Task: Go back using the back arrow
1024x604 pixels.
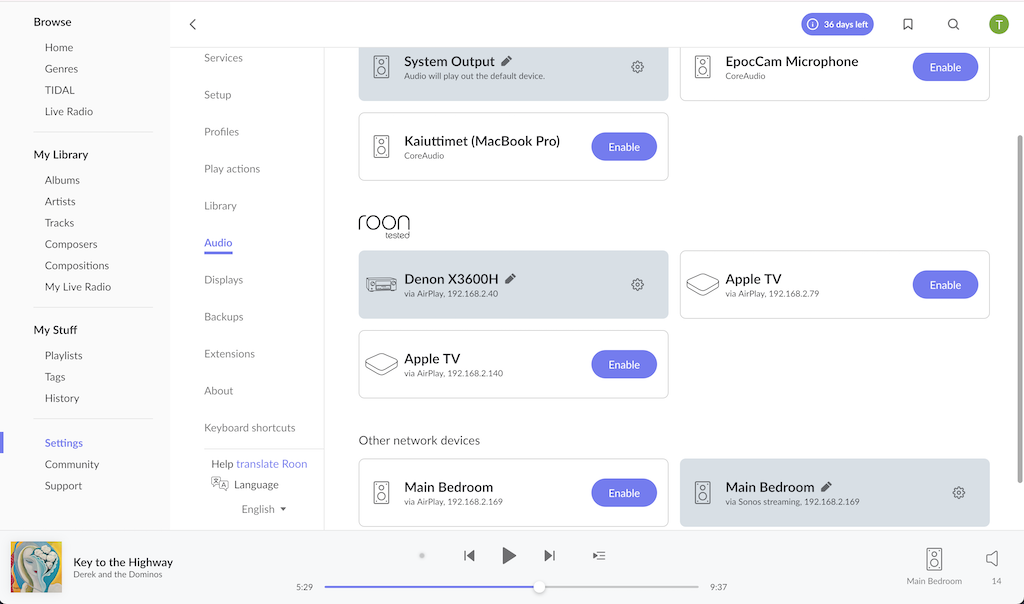Action: 193,24
